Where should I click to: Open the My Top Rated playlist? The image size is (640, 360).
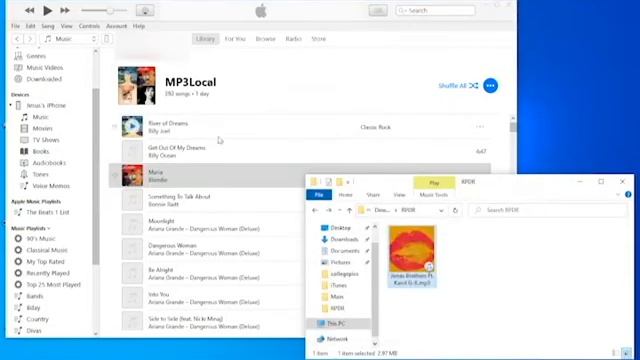click(x=45, y=262)
